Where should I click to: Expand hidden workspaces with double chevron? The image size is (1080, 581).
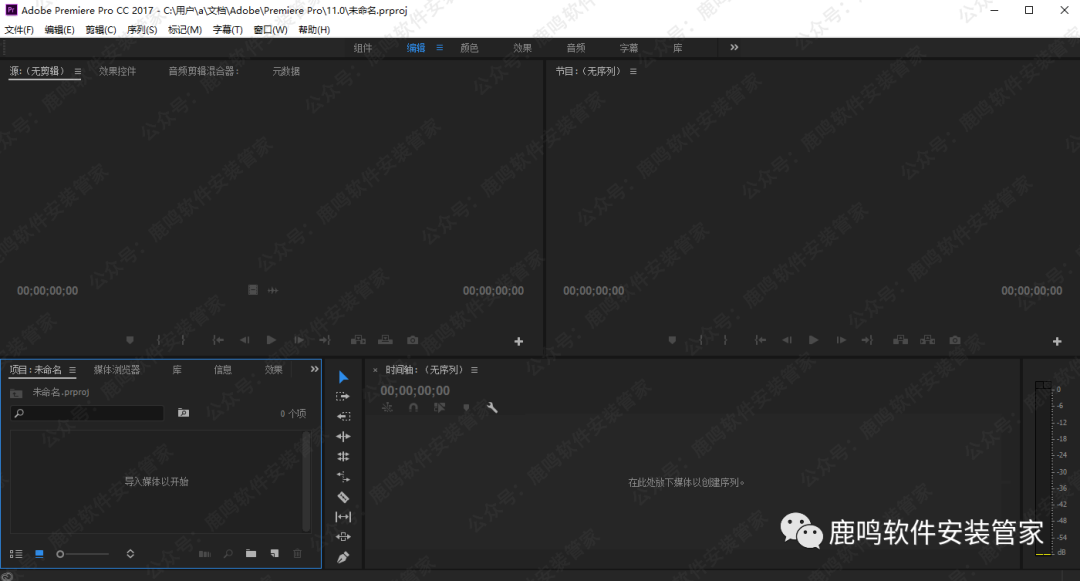click(734, 48)
